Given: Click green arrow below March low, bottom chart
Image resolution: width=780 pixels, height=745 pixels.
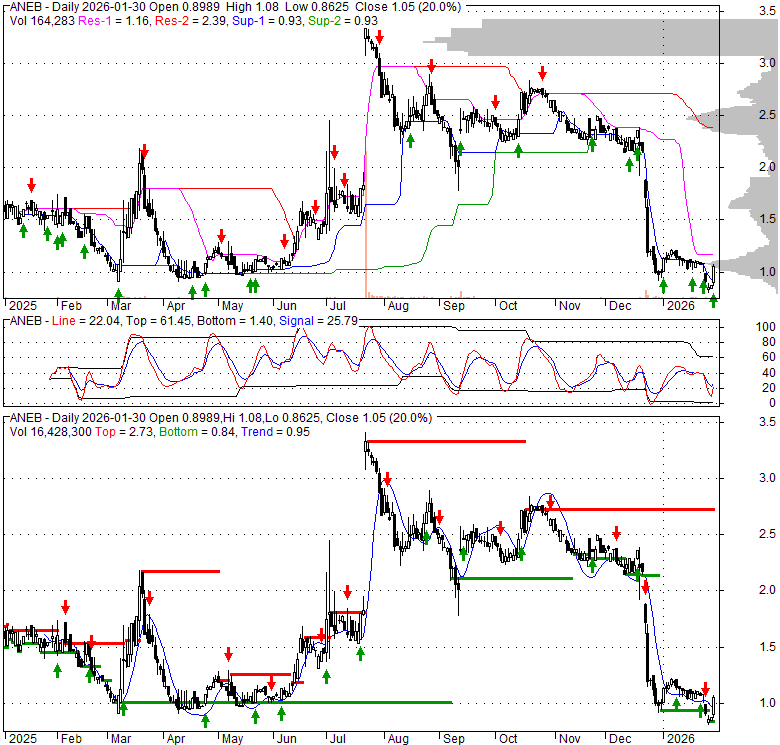Looking at the screenshot, I should pos(124,709).
